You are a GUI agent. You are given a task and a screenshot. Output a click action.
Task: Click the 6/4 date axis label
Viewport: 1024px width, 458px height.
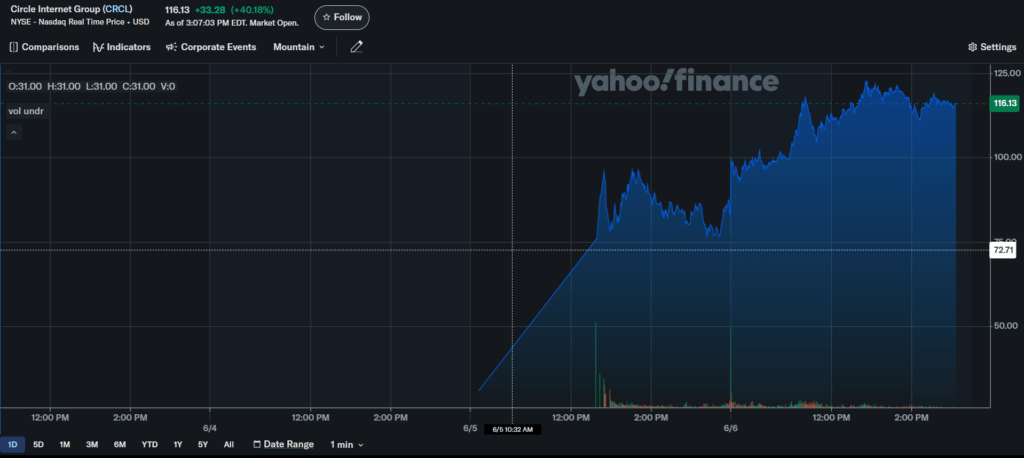click(x=210, y=429)
